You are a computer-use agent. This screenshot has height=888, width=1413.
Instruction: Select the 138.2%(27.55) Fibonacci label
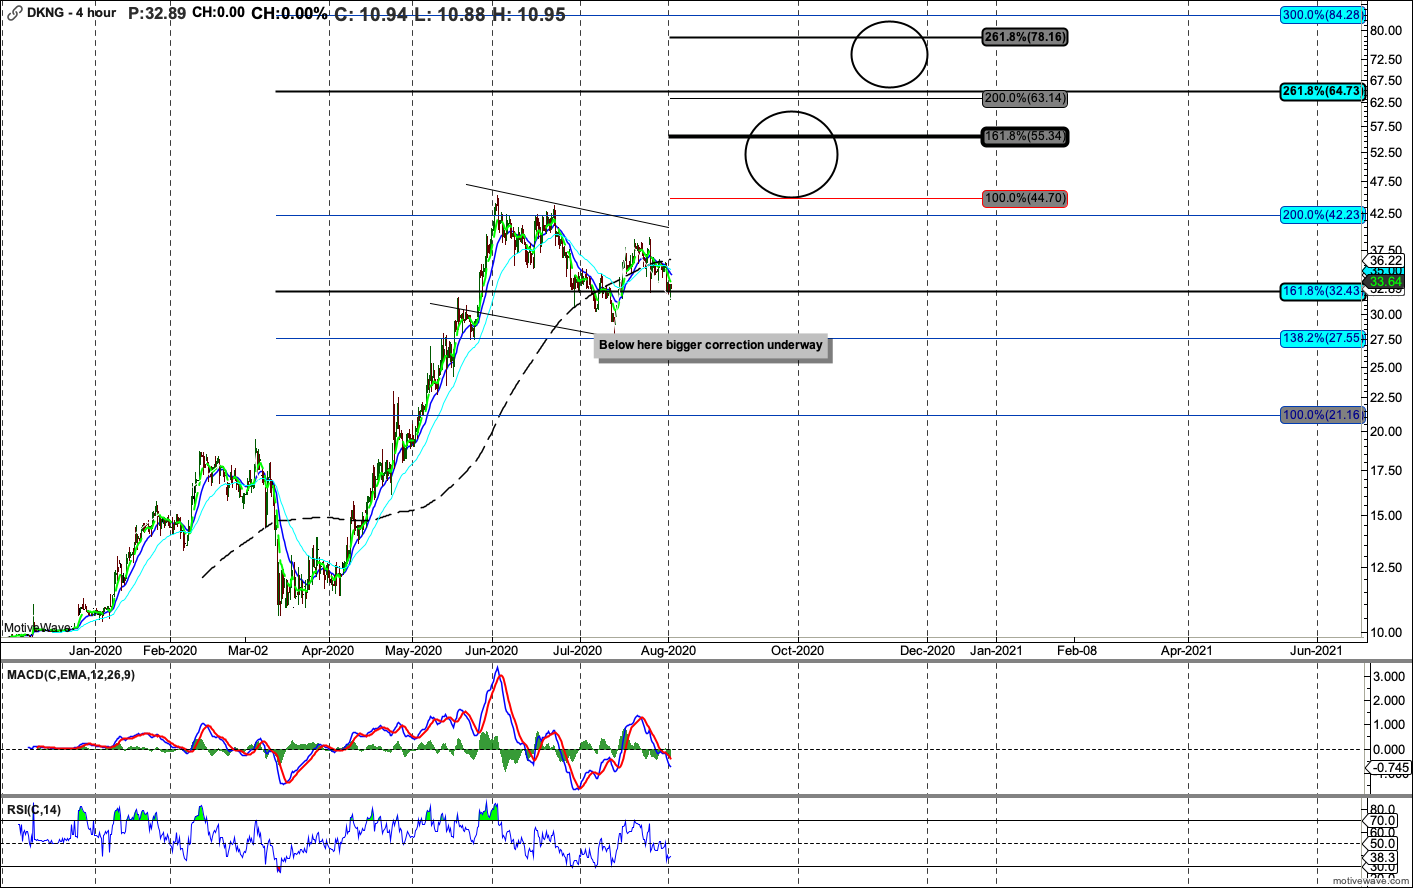pos(1322,338)
